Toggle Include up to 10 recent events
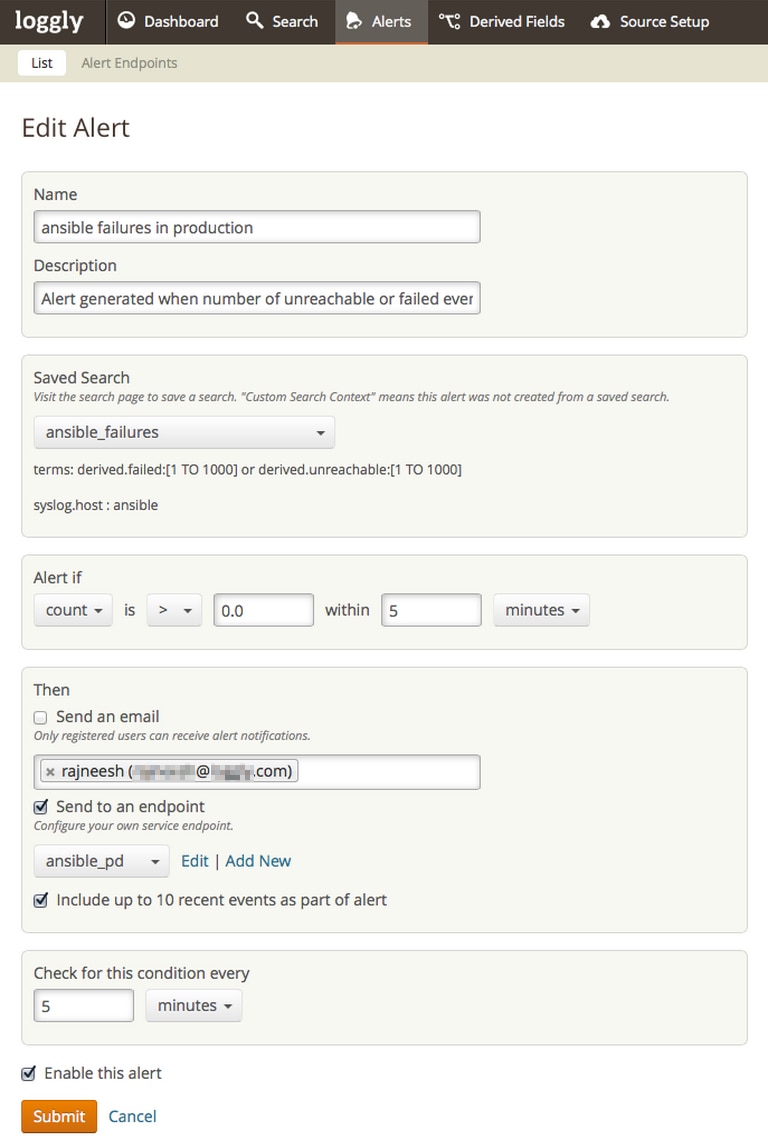 [x=41, y=900]
